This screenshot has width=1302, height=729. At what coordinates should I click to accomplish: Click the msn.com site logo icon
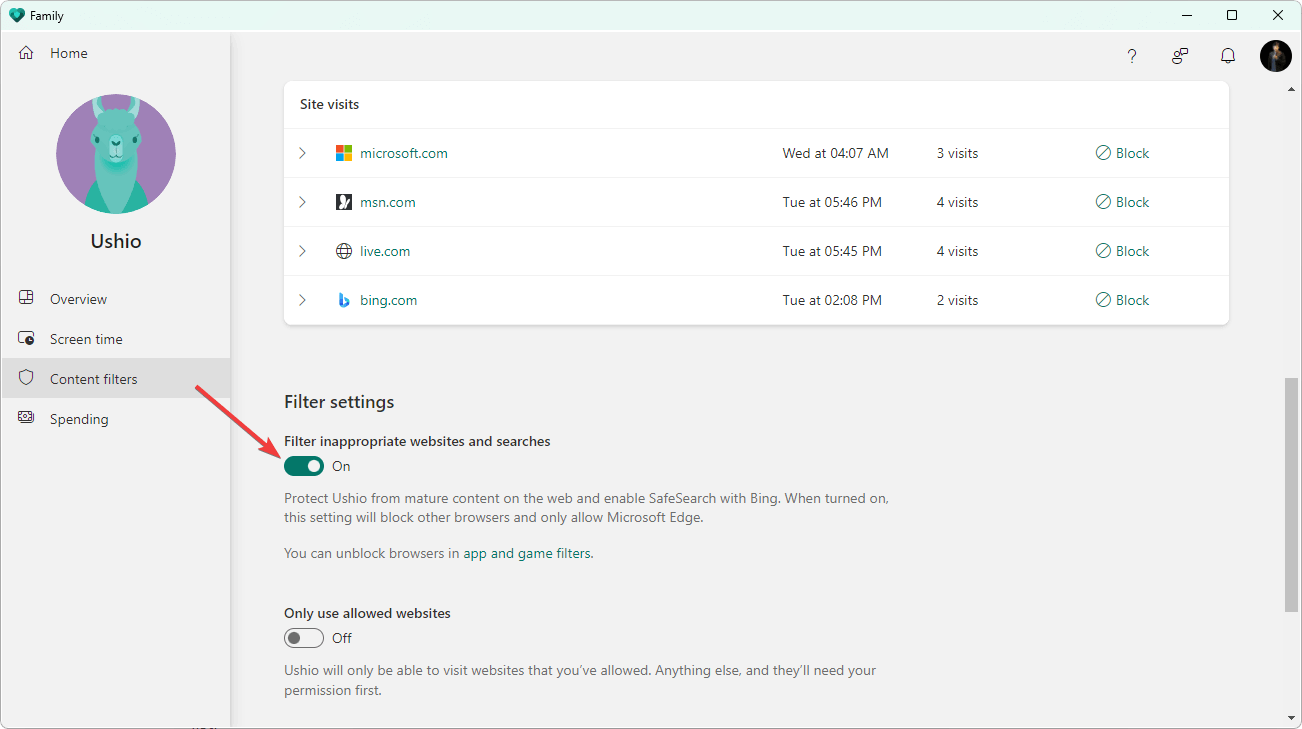(x=344, y=202)
